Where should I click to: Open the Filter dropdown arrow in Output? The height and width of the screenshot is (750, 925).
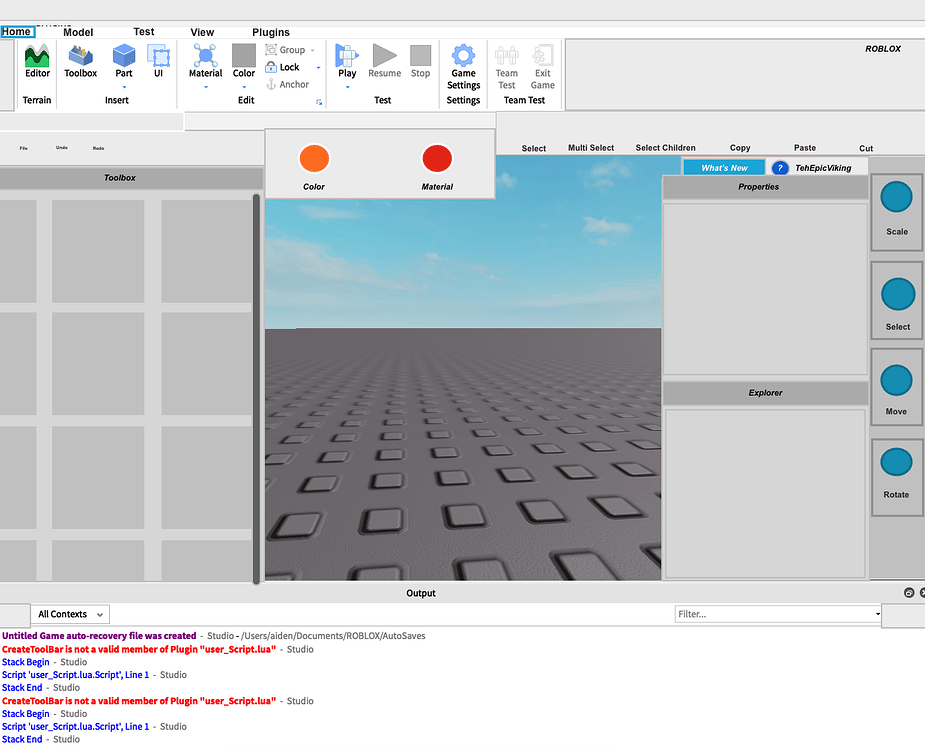point(877,614)
